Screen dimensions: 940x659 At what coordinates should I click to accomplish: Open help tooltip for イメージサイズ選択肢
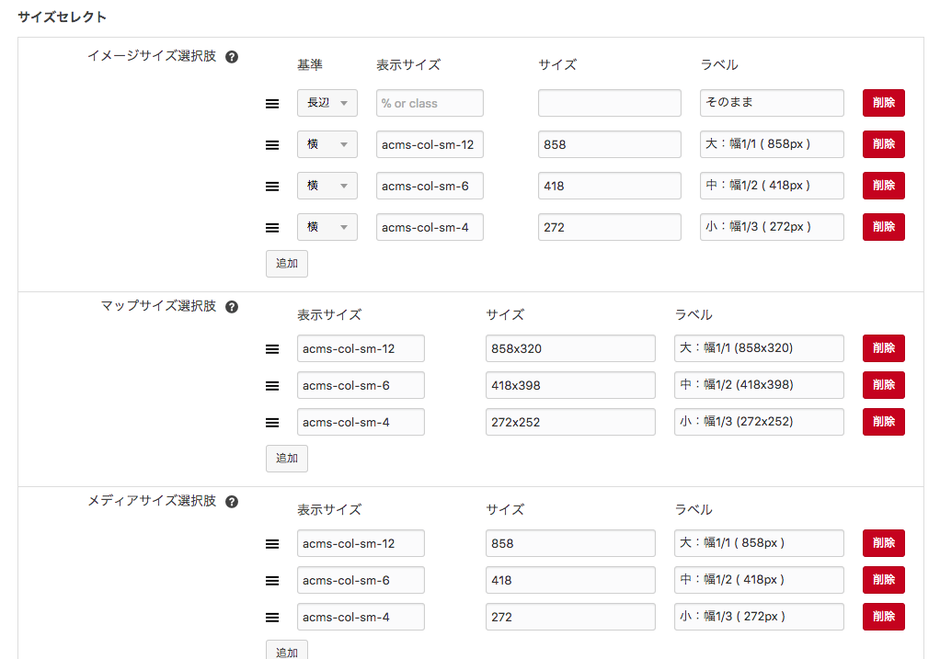[232, 57]
